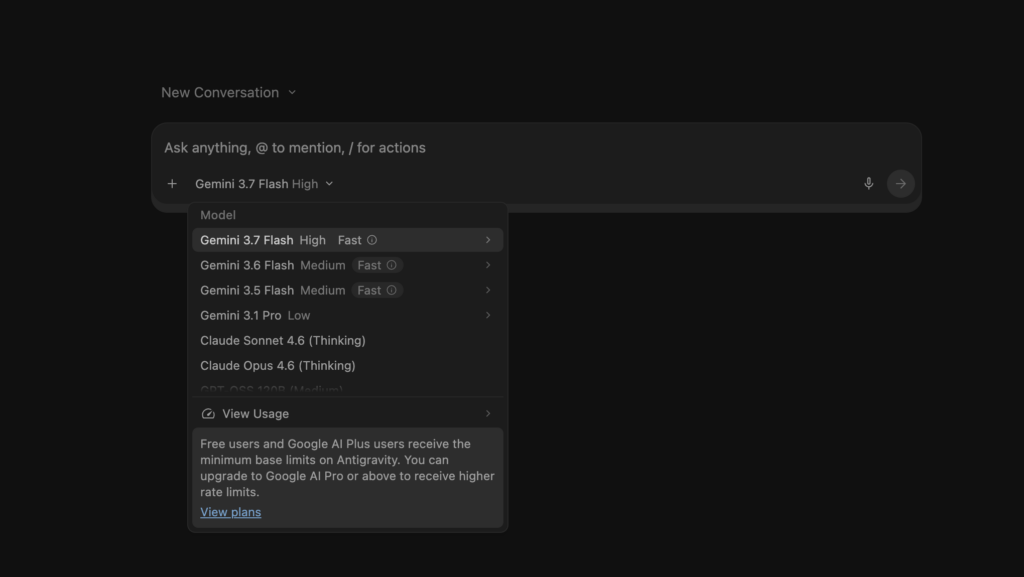Click the plus add-context icon

click(x=172, y=184)
